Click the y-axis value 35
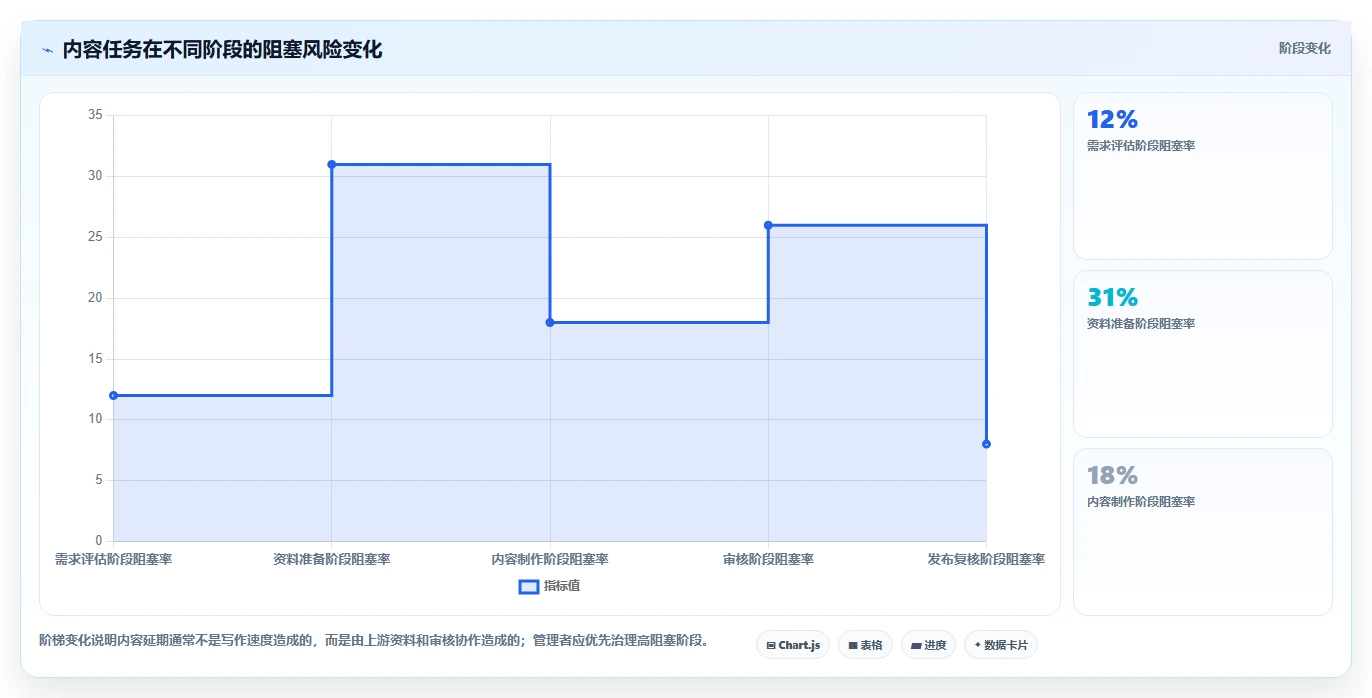Image resolution: width=1372 pixels, height=698 pixels. 95,115
